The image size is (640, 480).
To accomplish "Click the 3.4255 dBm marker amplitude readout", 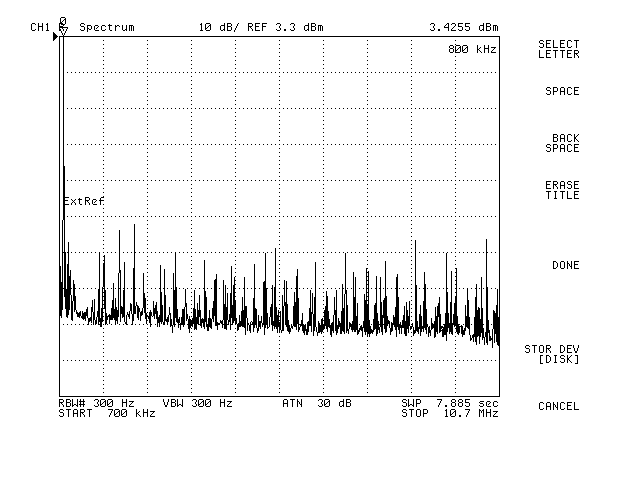I will [463, 26].
